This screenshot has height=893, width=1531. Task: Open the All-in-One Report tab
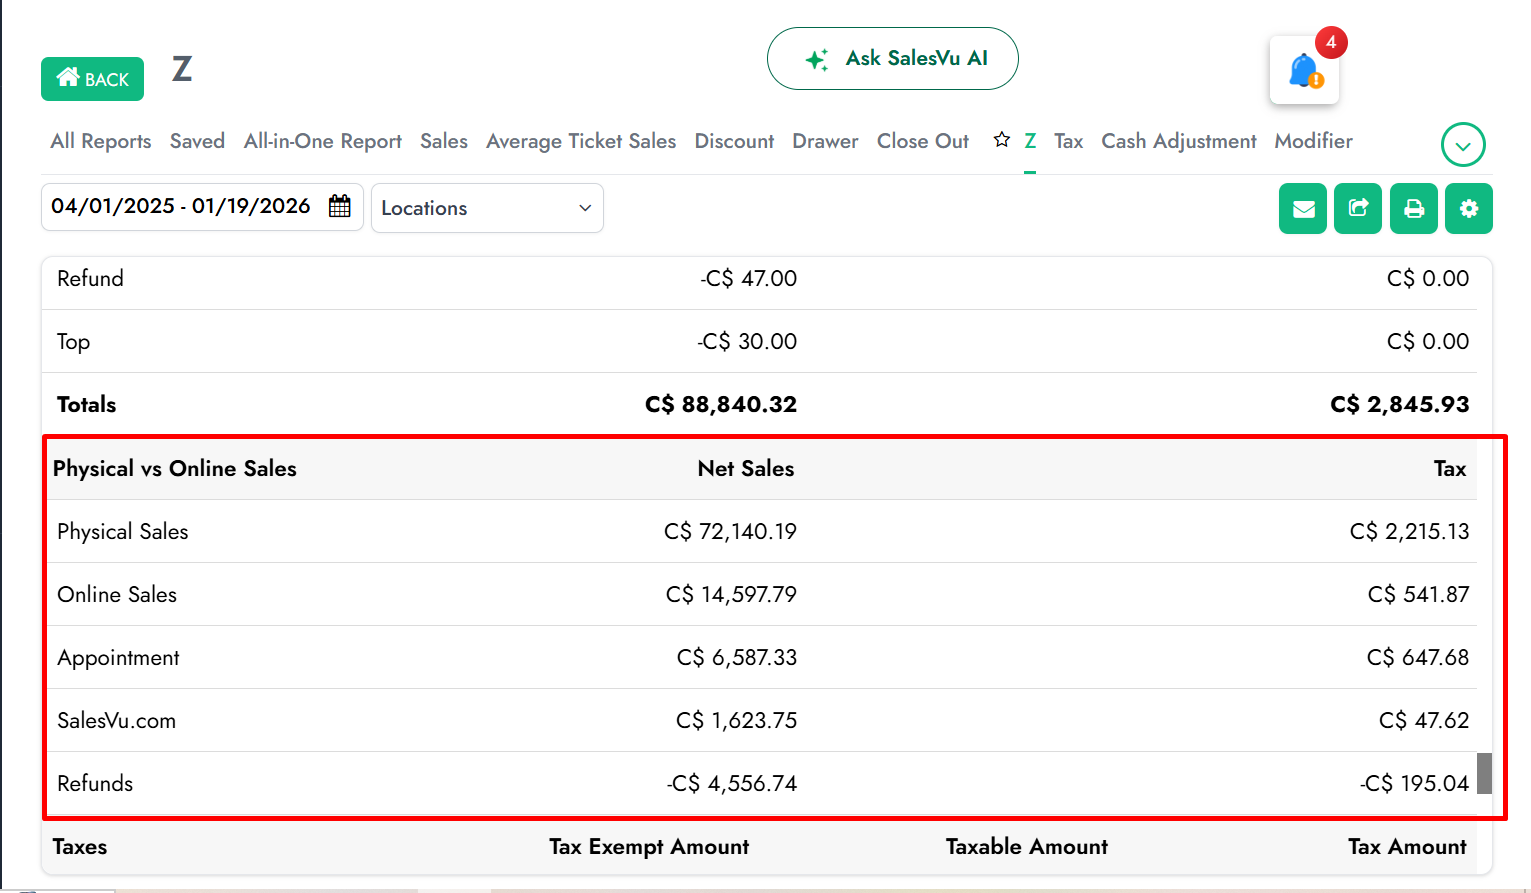coord(322,142)
